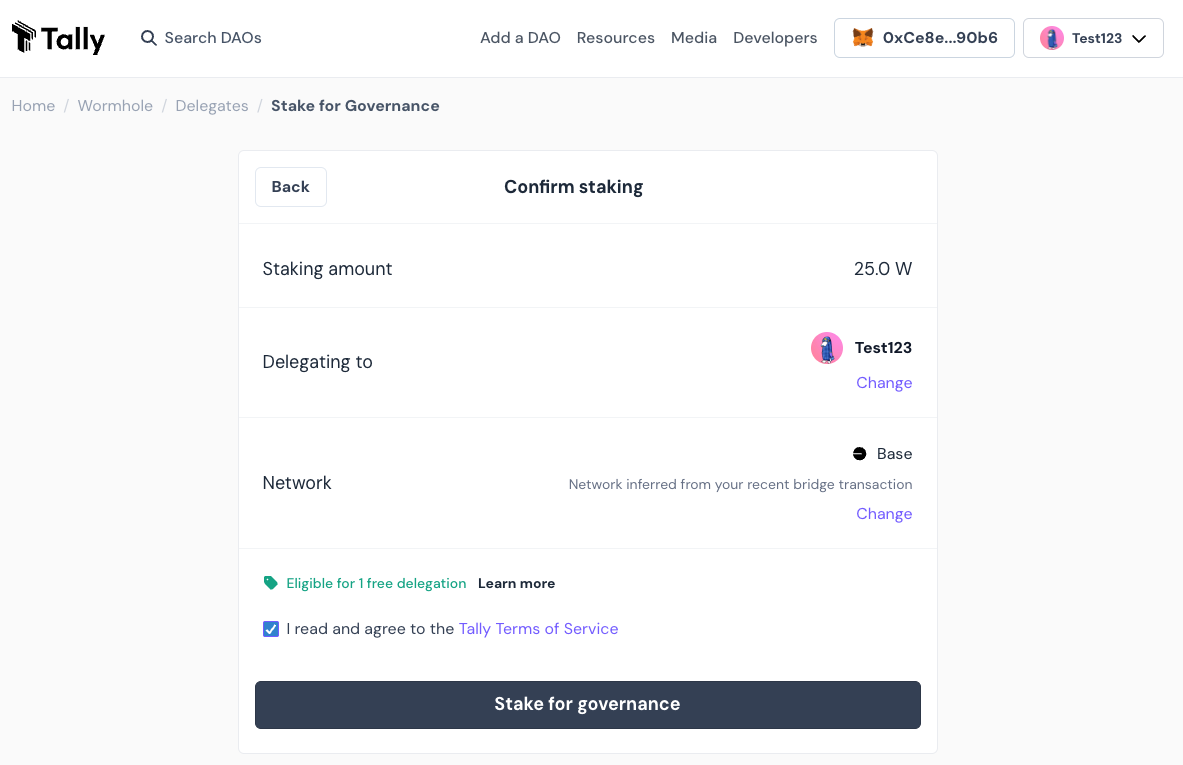
Task: Uncheck the Terms of Service agreement checkbox
Action: tap(271, 628)
